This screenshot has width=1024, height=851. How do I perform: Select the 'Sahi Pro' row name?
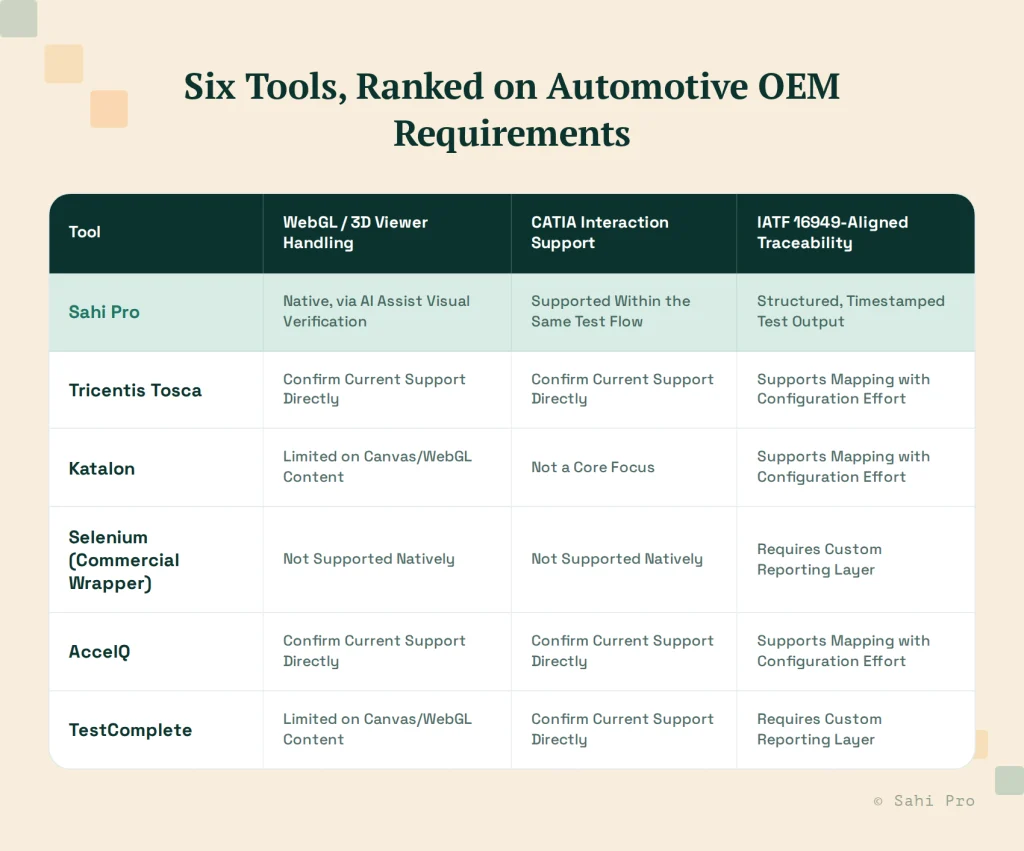(x=104, y=312)
